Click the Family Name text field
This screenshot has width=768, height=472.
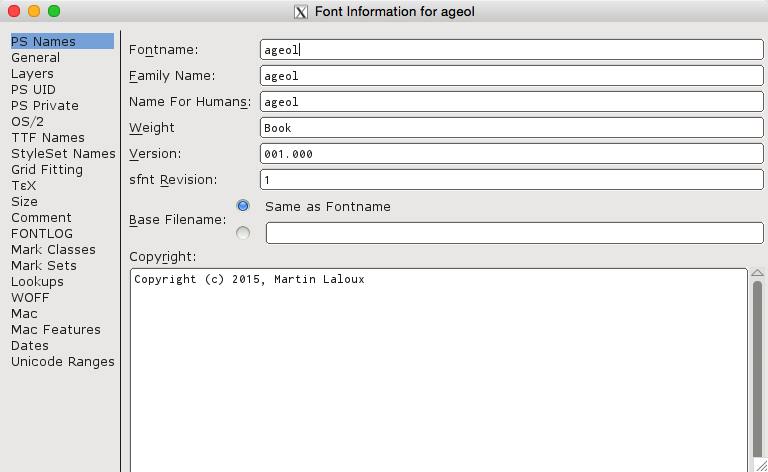tap(510, 75)
